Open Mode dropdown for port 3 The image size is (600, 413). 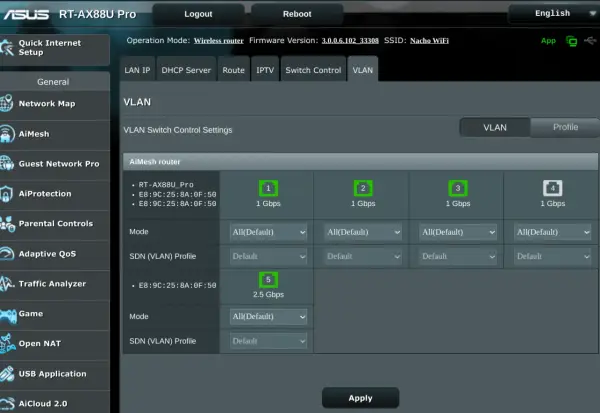tap(458, 232)
